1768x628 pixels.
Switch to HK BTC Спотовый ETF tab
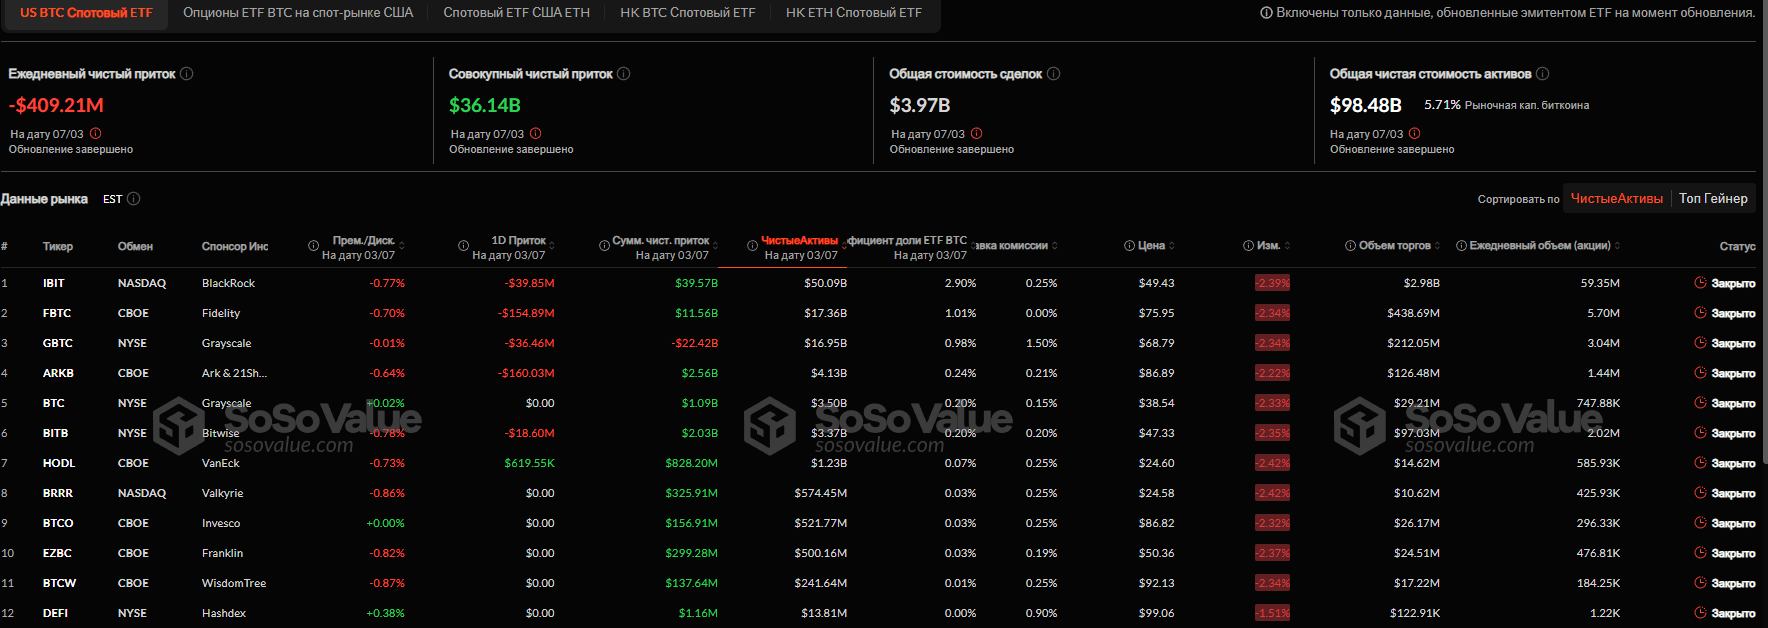pos(688,13)
